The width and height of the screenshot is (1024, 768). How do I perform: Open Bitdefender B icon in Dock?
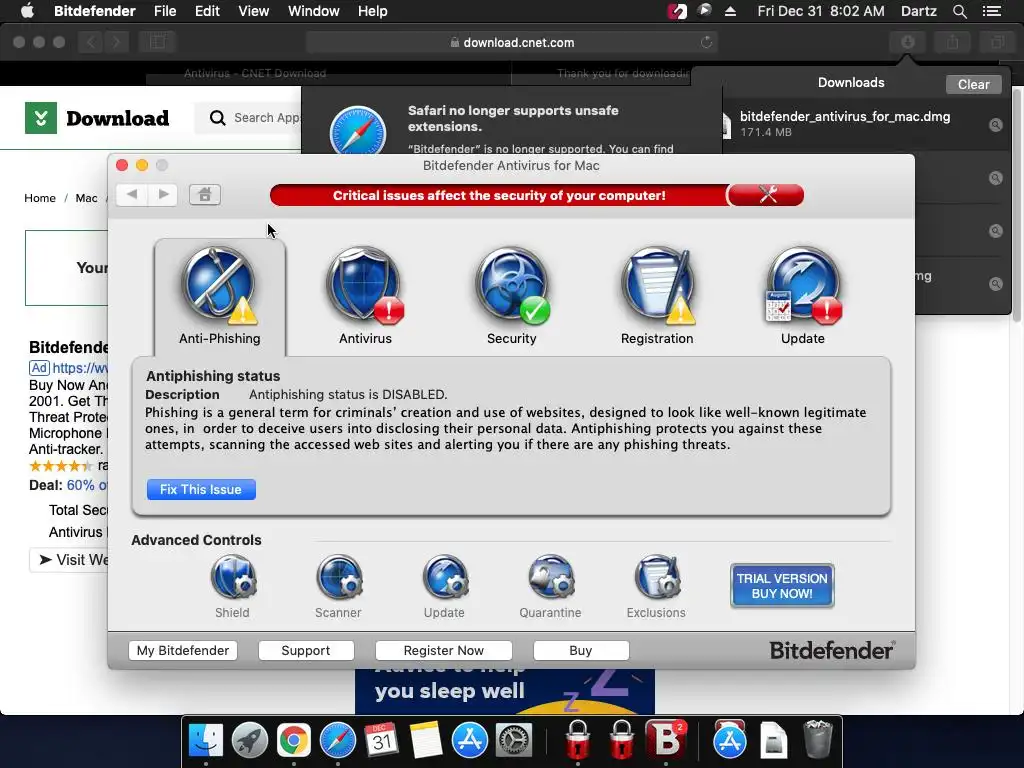(x=665, y=741)
